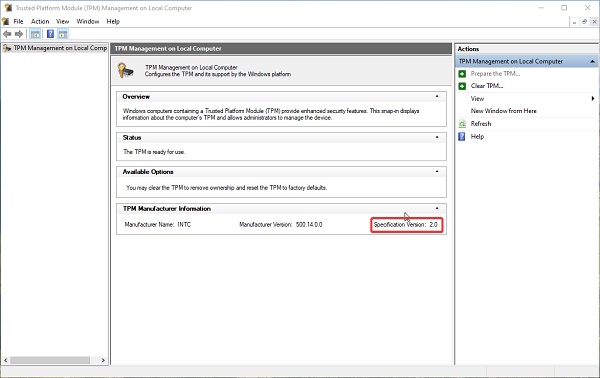Collapse the TPM Manufacturer Information section
The width and height of the screenshot is (600, 378).
coord(437,209)
